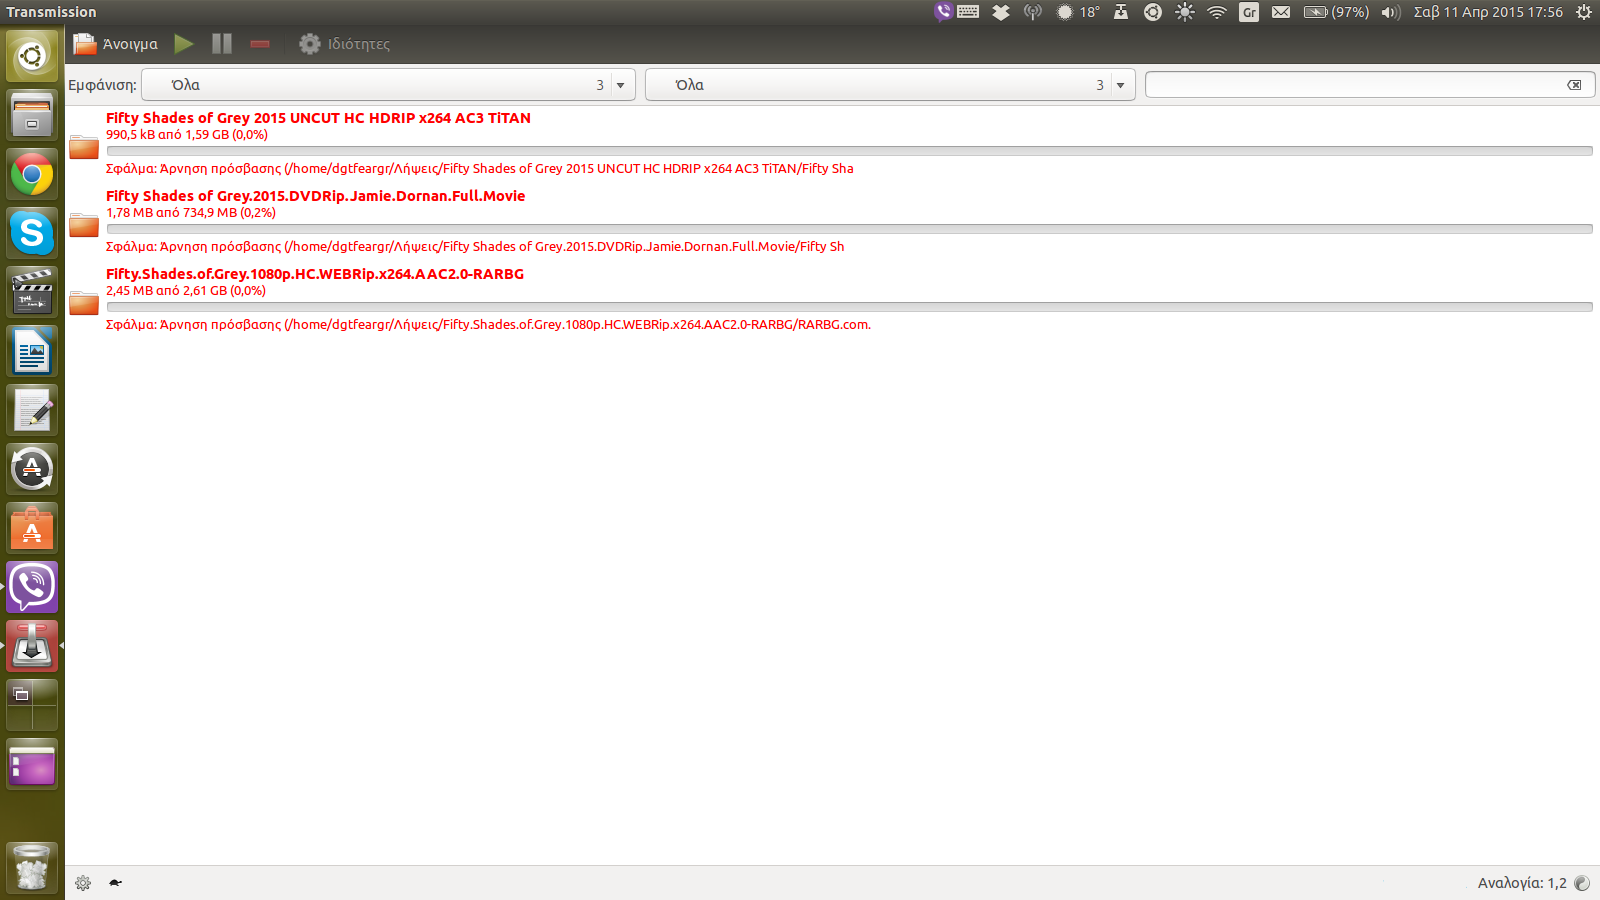Click the Αναλογία: 1,2 ratio statistic

coord(1522,883)
